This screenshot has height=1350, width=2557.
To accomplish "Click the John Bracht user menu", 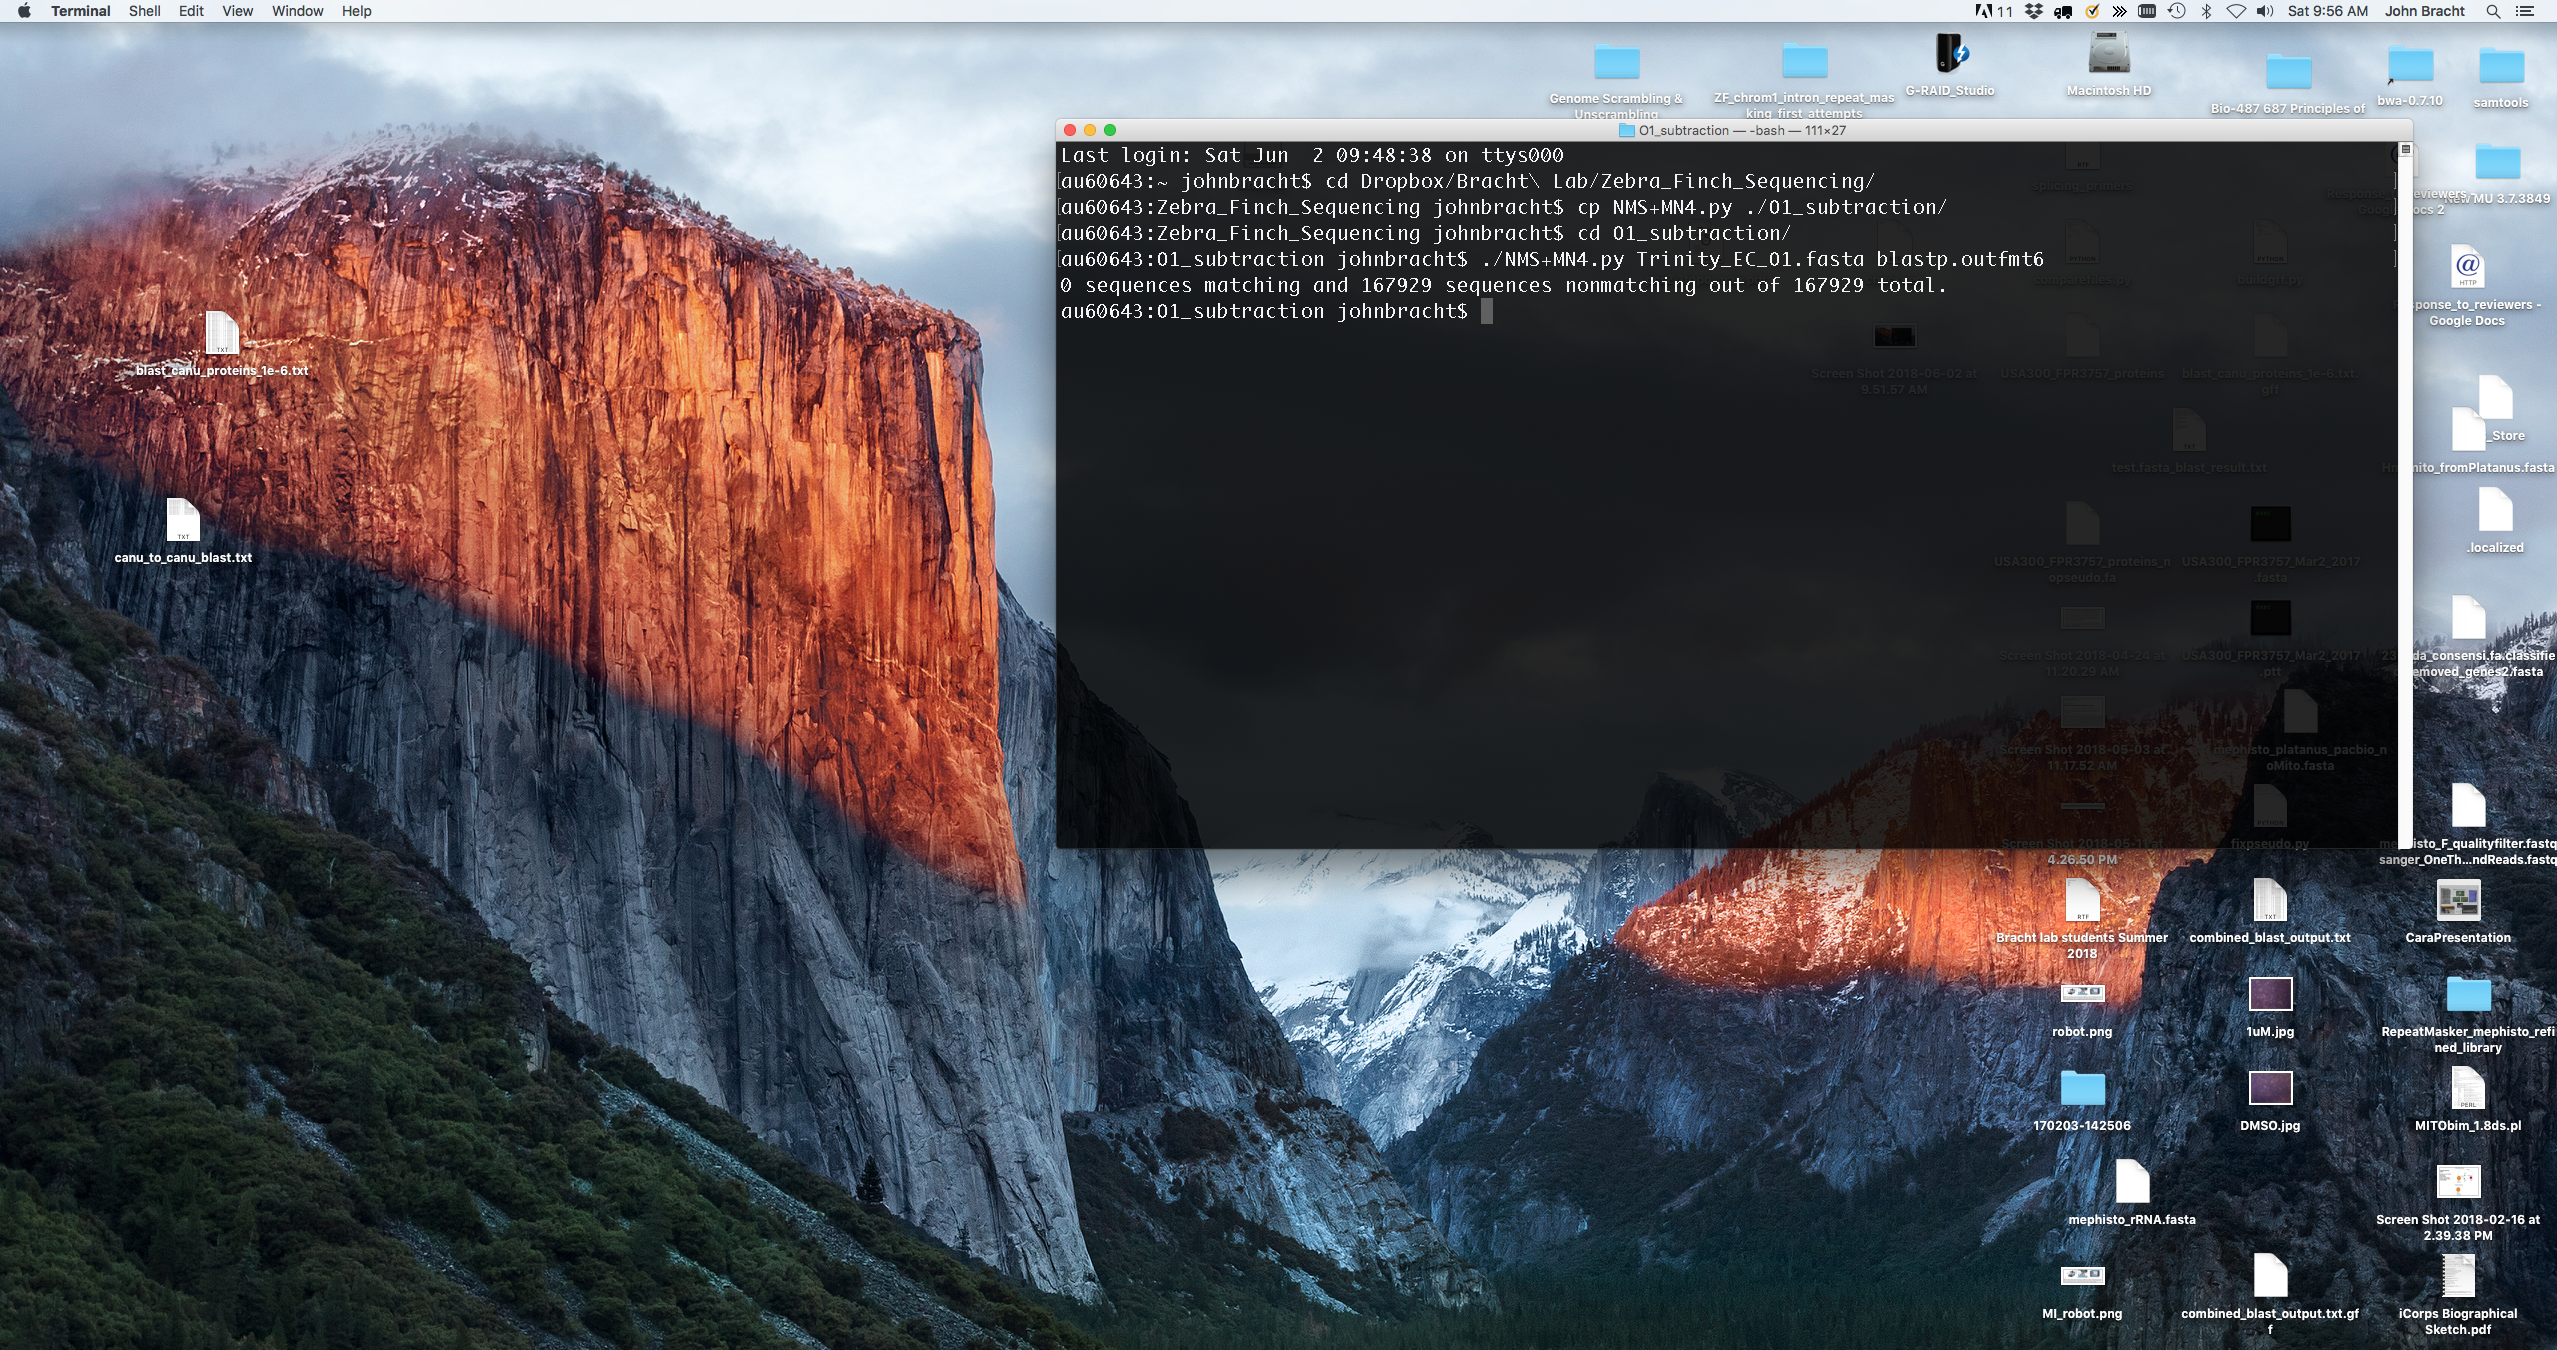I will [2424, 11].
